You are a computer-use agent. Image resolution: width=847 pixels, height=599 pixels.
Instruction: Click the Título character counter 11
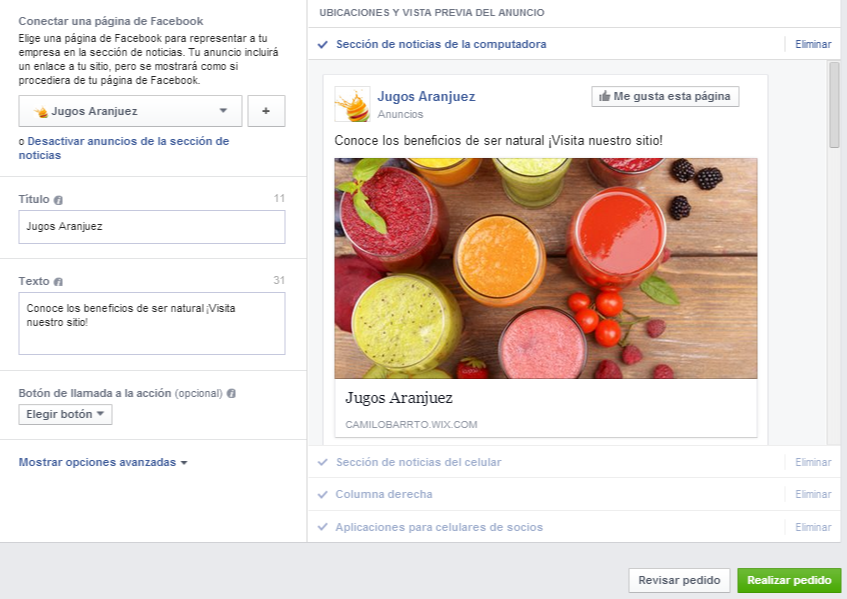point(279,198)
